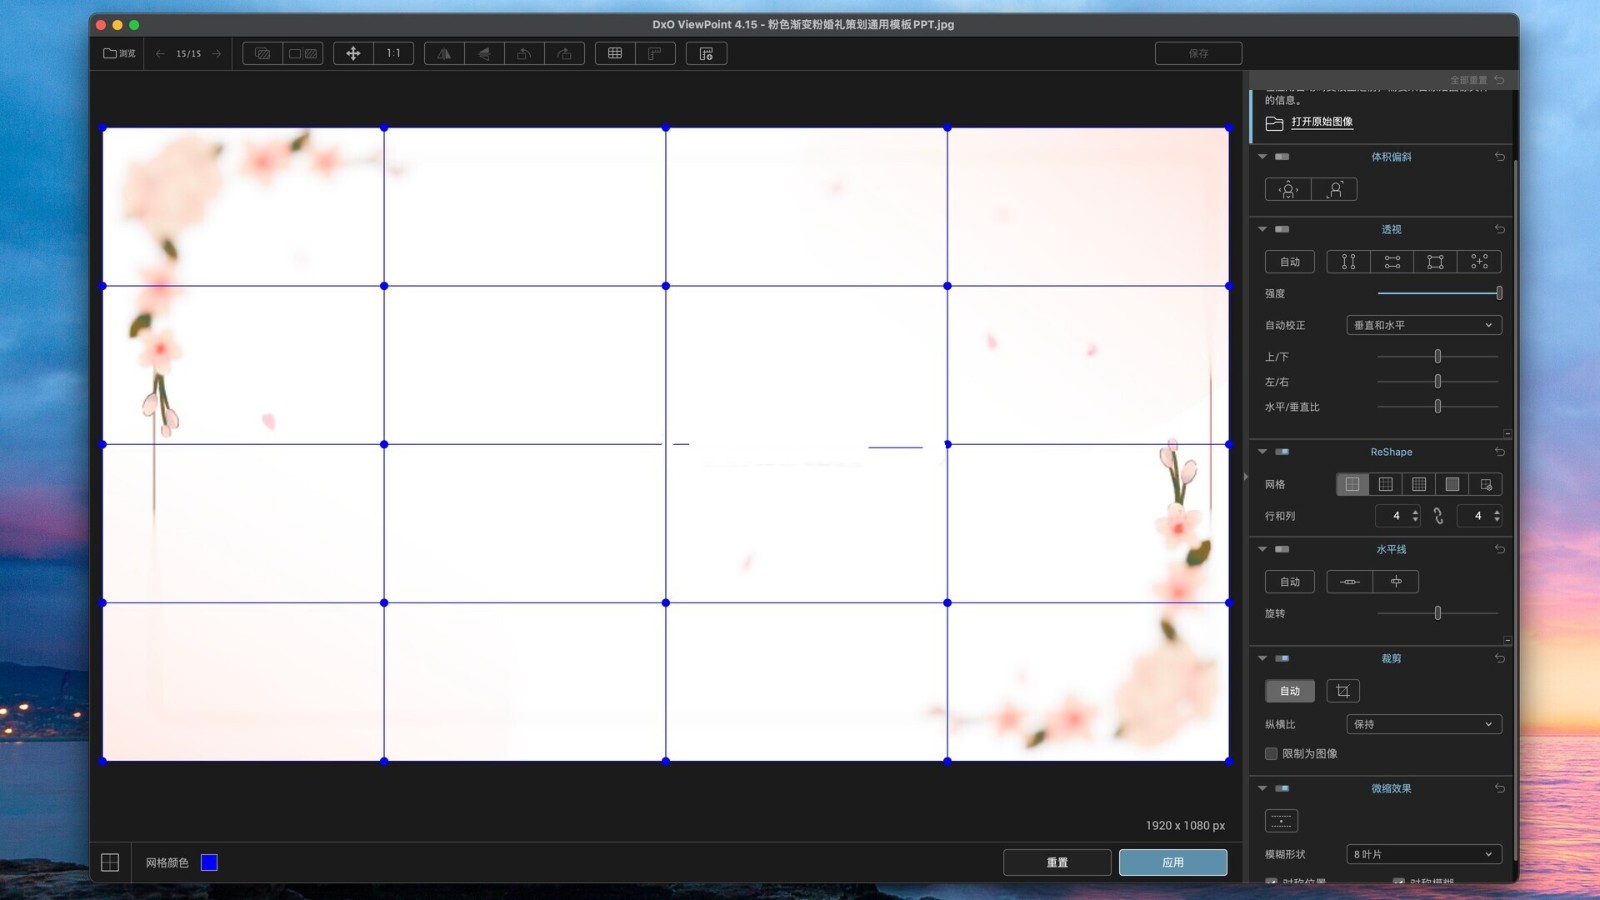Select the miniature effect gradient icon
Viewport: 1600px width, 900px height.
click(x=1281, y=821)
